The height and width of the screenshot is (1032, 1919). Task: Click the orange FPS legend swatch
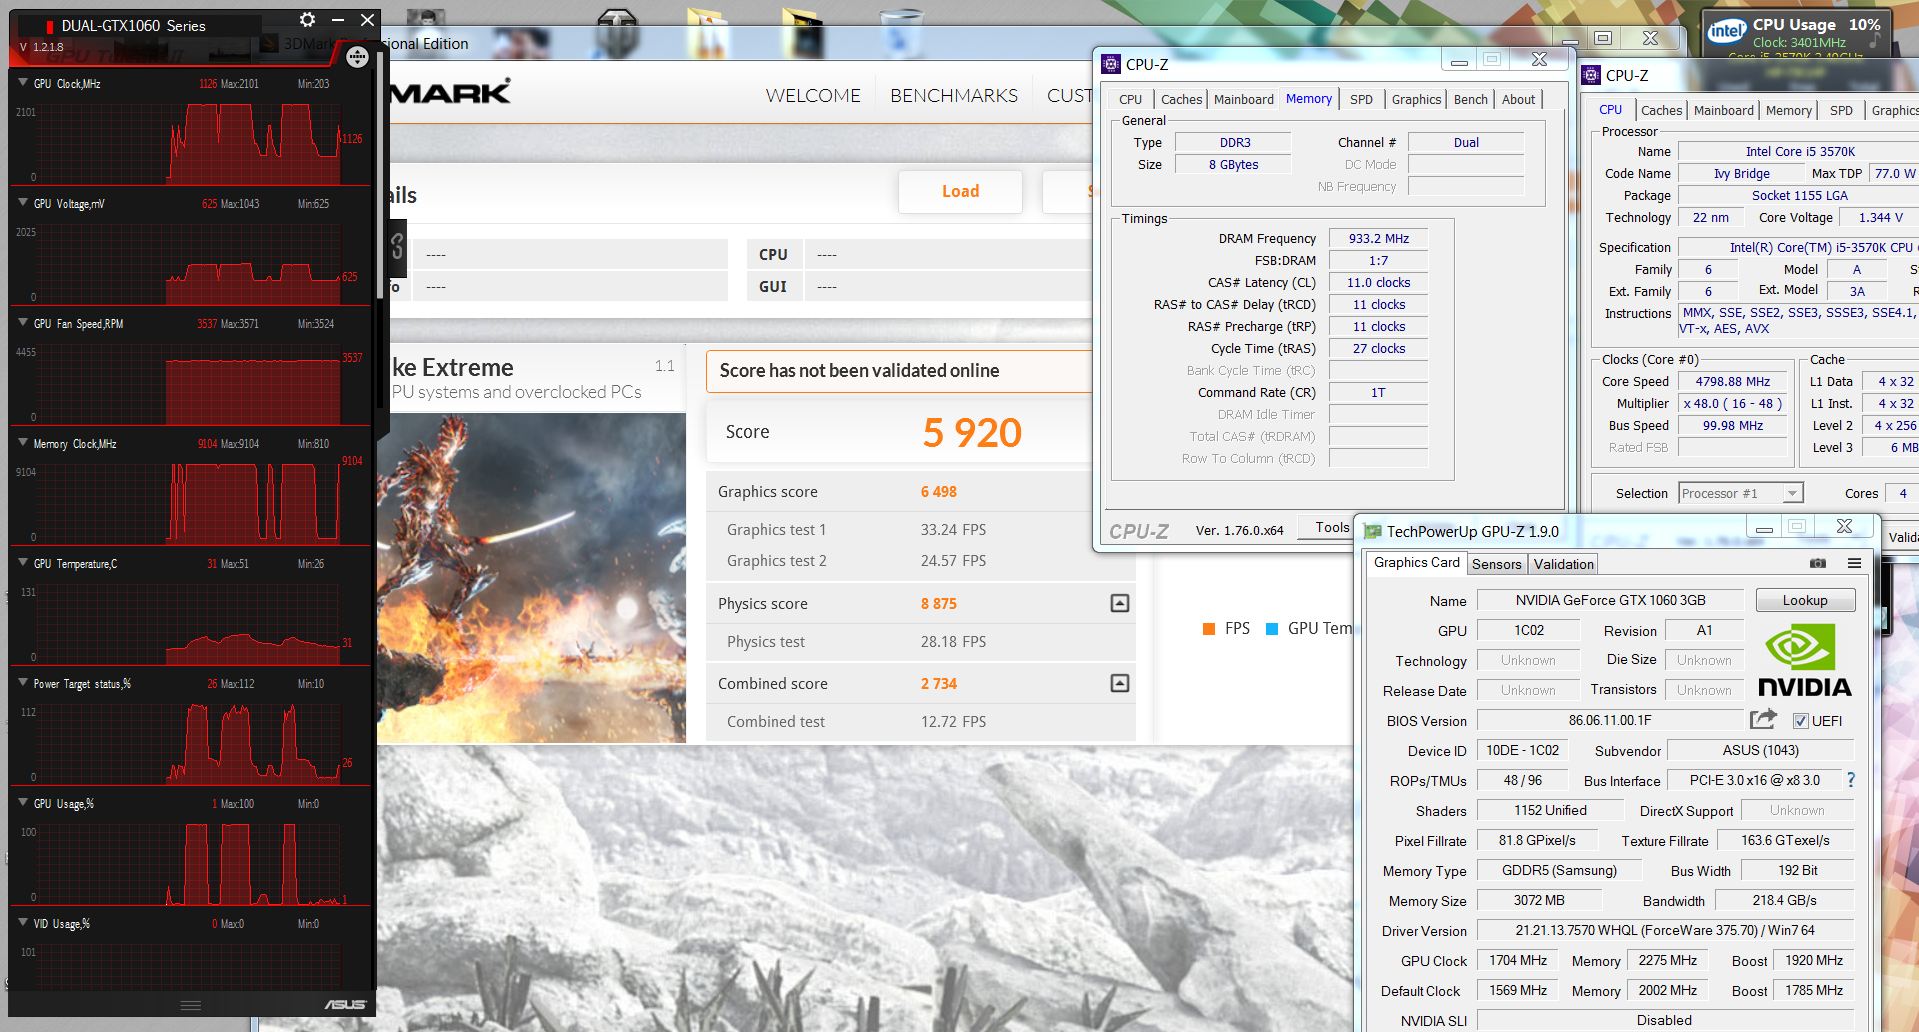(x=1208, y=629)
